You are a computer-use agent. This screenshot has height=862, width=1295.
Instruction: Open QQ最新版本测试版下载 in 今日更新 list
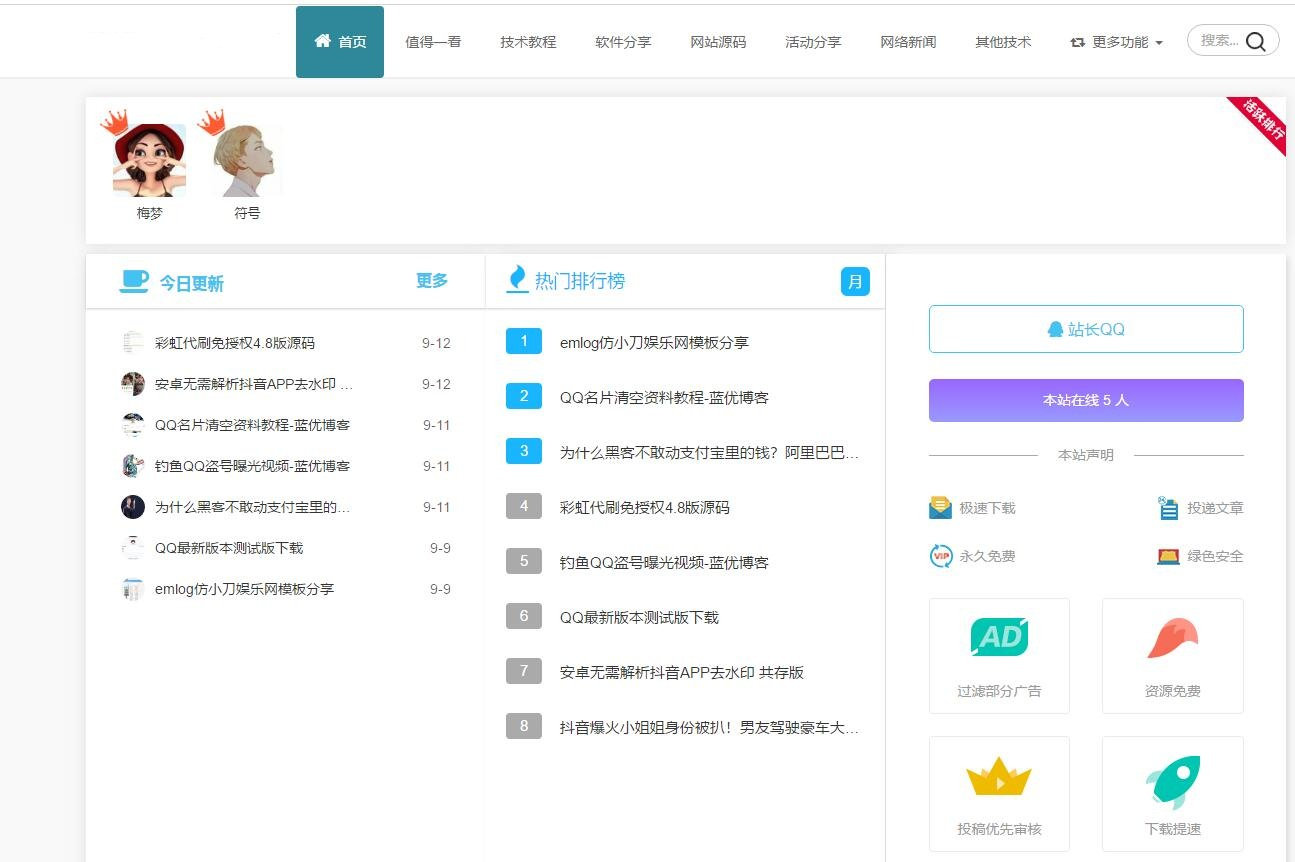[229, 548]
